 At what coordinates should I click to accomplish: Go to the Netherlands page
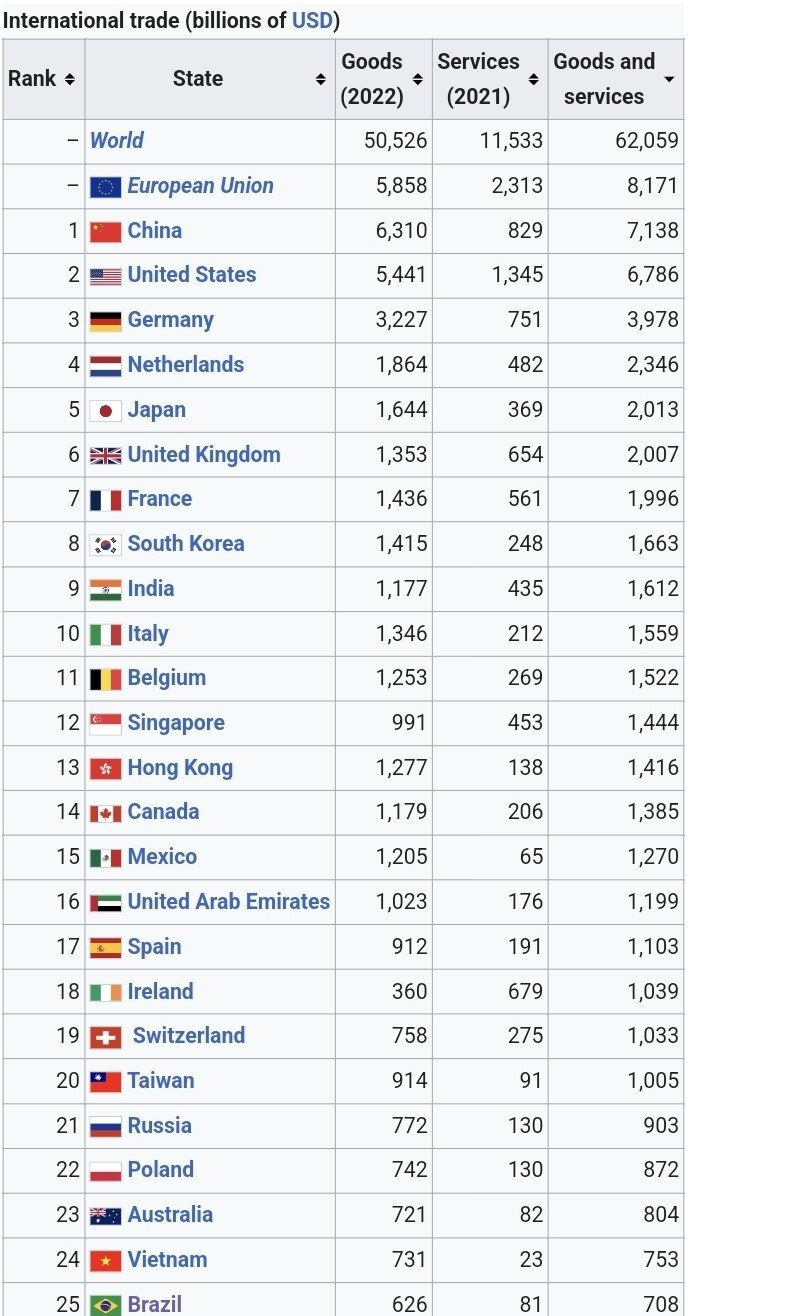(x=185, y=365)
